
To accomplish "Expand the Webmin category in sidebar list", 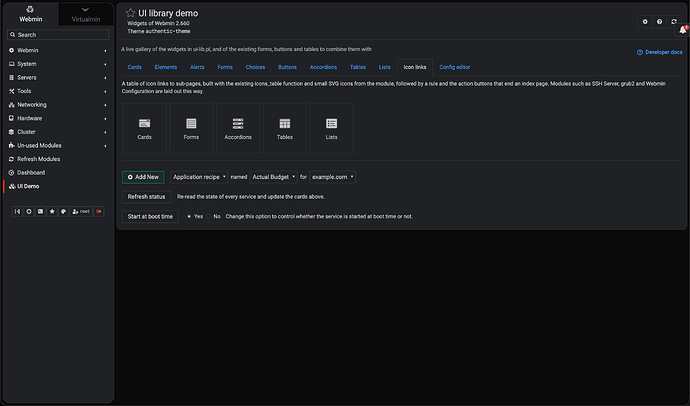I will [58, 50].
